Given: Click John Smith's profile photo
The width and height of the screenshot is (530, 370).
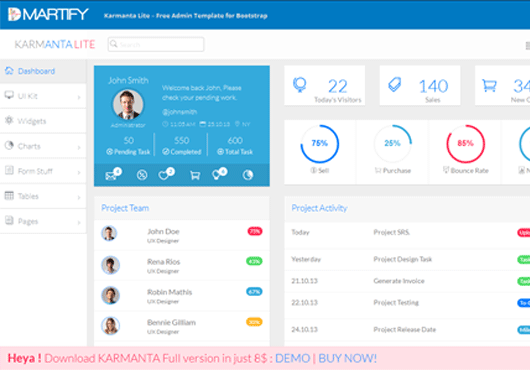Looking at the screenshot, I should point(128,105).
